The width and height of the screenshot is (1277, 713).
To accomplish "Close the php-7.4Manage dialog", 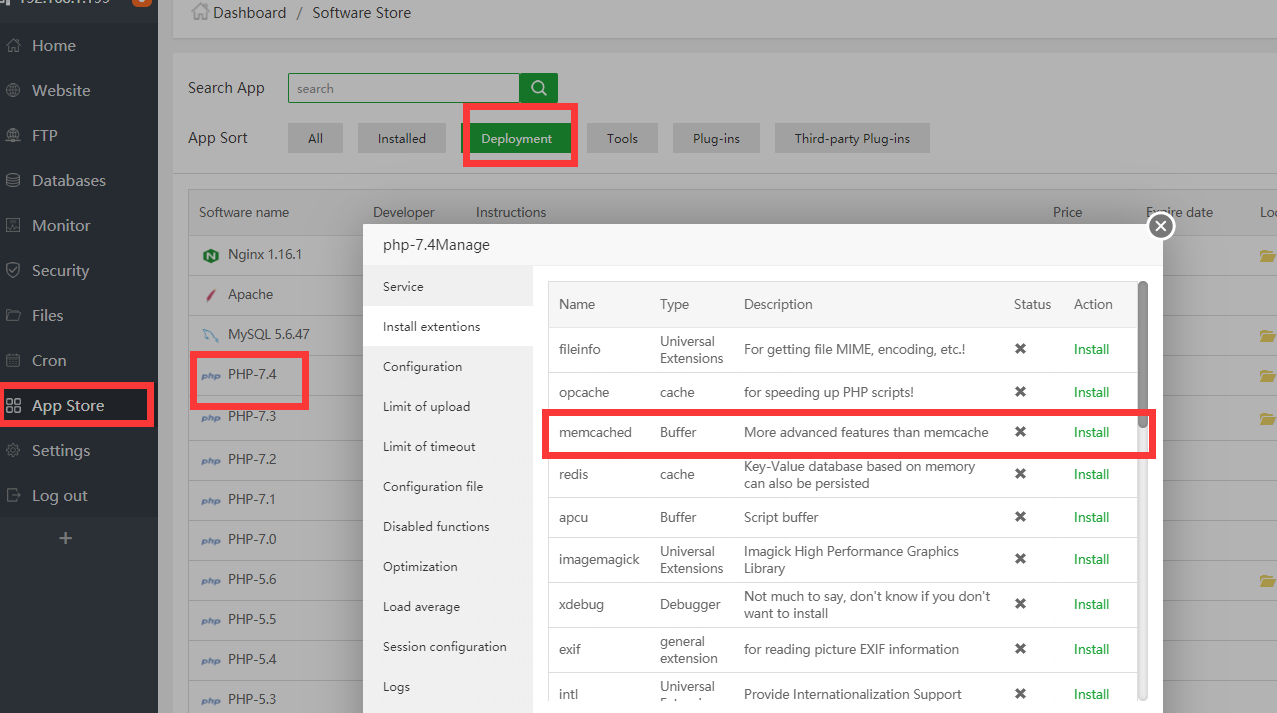I will point(1160,226).
